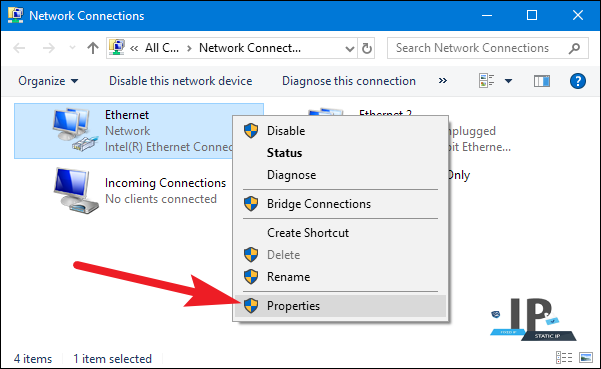Toggle the preview pane icon
This screenshot has width=601, height=369.
click(x=542, y=81)
